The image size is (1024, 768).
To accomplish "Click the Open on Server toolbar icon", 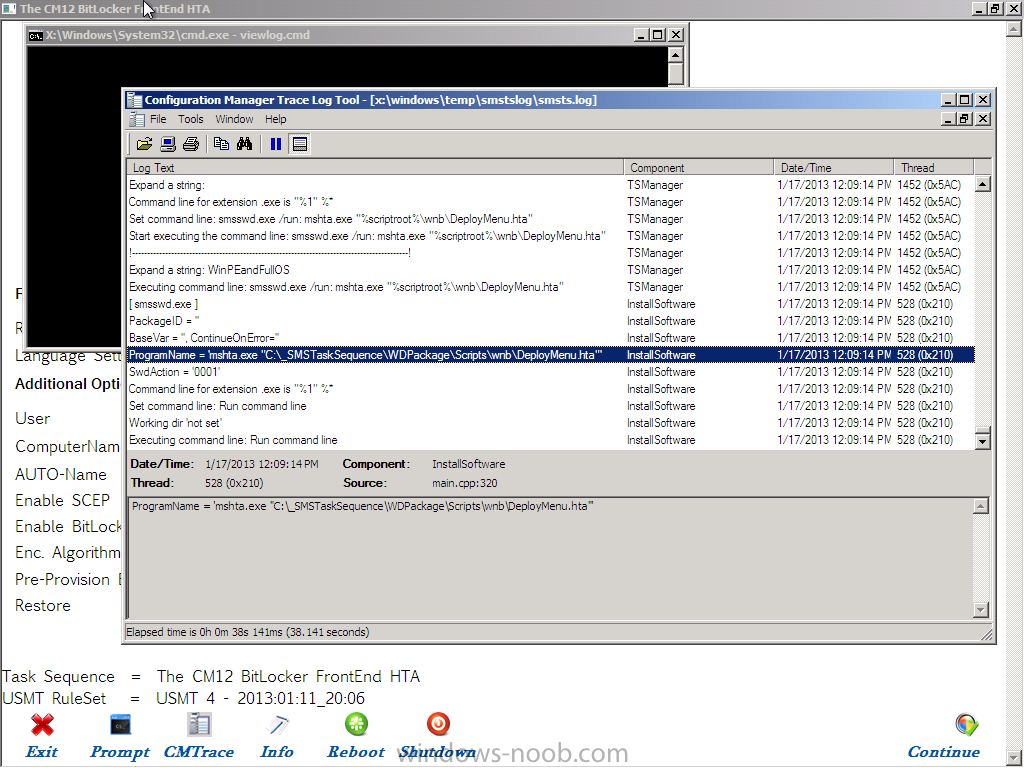I will coord(168,144).
